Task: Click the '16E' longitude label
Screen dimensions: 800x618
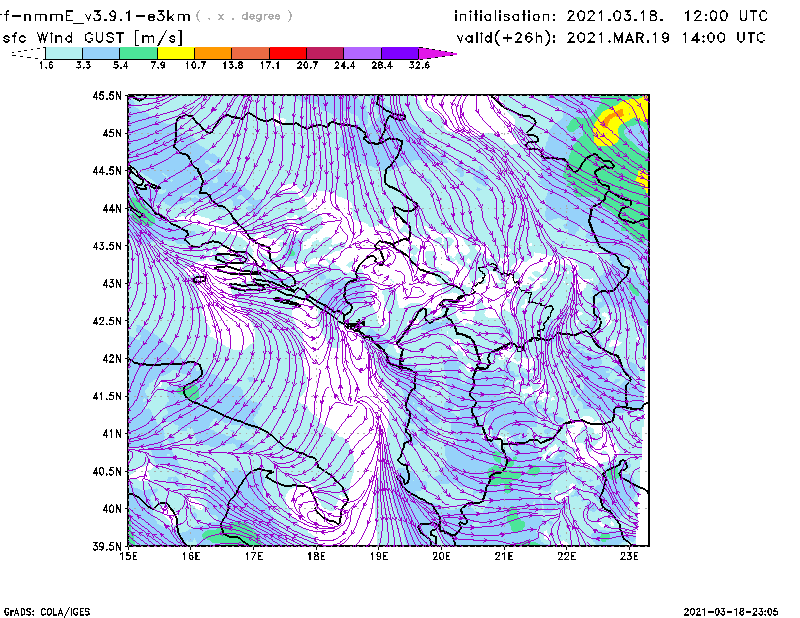Action: pyautogui.click(x=191, y=556)
